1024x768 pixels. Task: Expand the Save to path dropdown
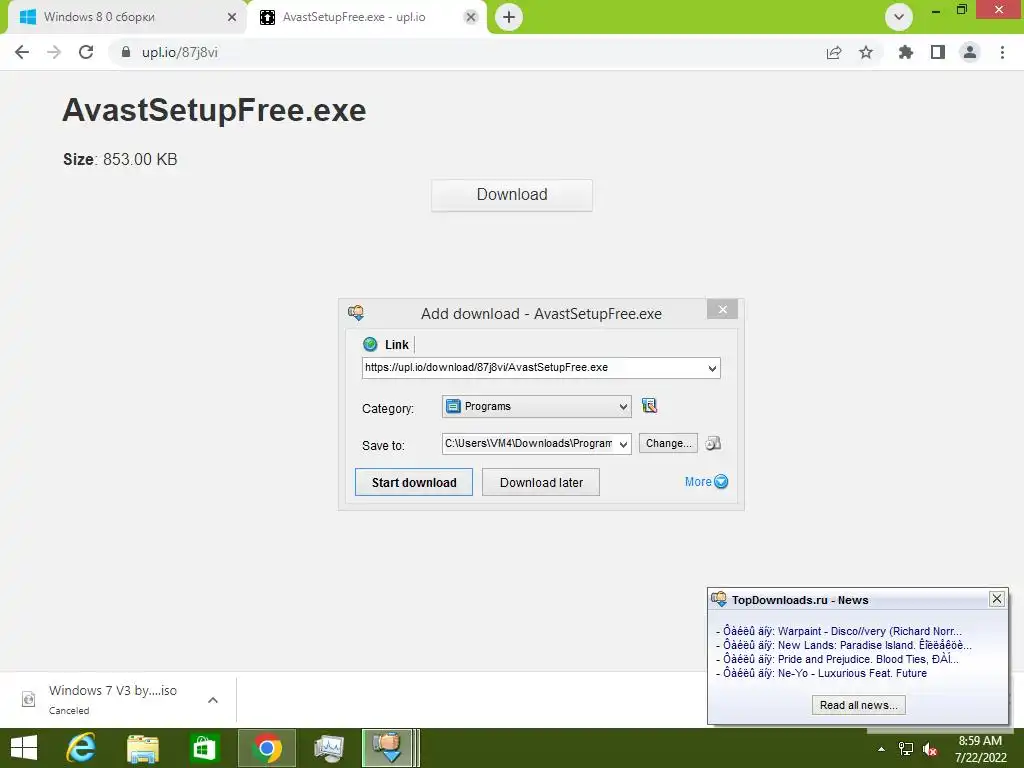pos(624,444)
